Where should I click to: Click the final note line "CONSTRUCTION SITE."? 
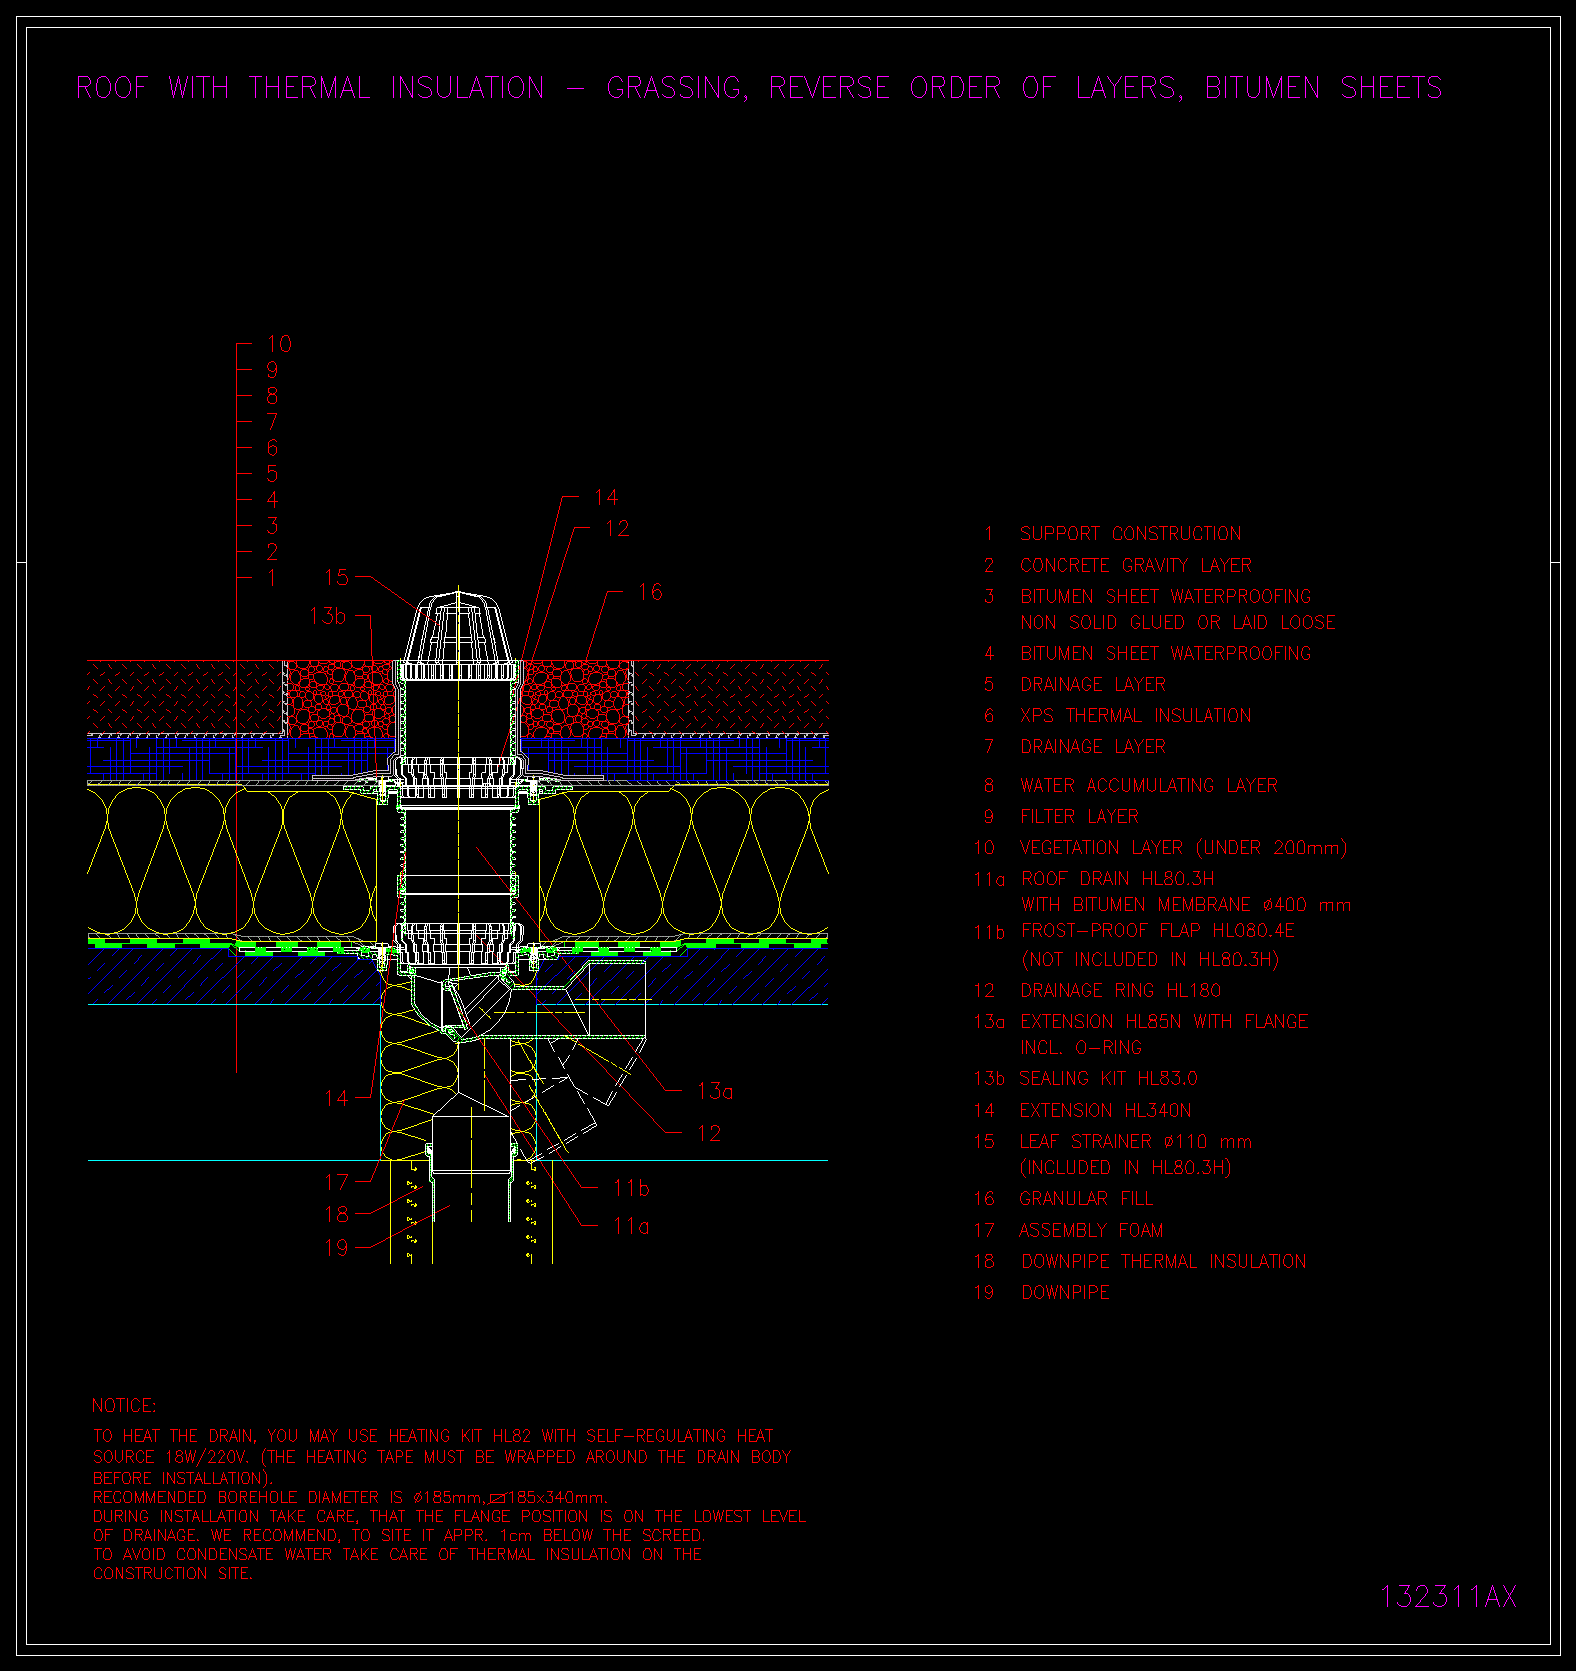[x=172, y=1573]
